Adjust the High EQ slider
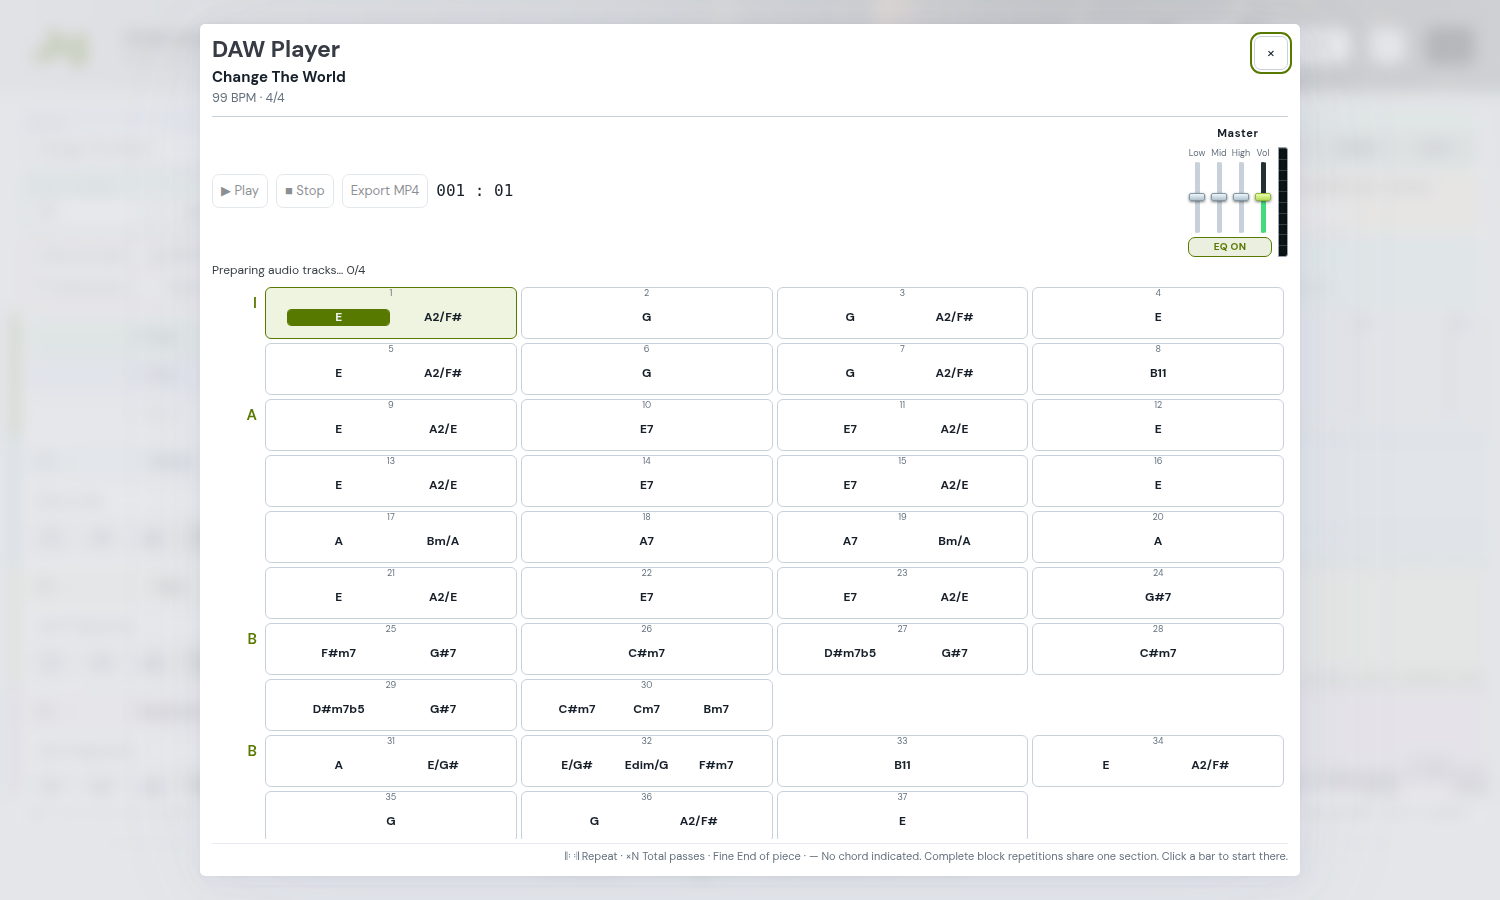1500x900 pixels. (1241, 197)
